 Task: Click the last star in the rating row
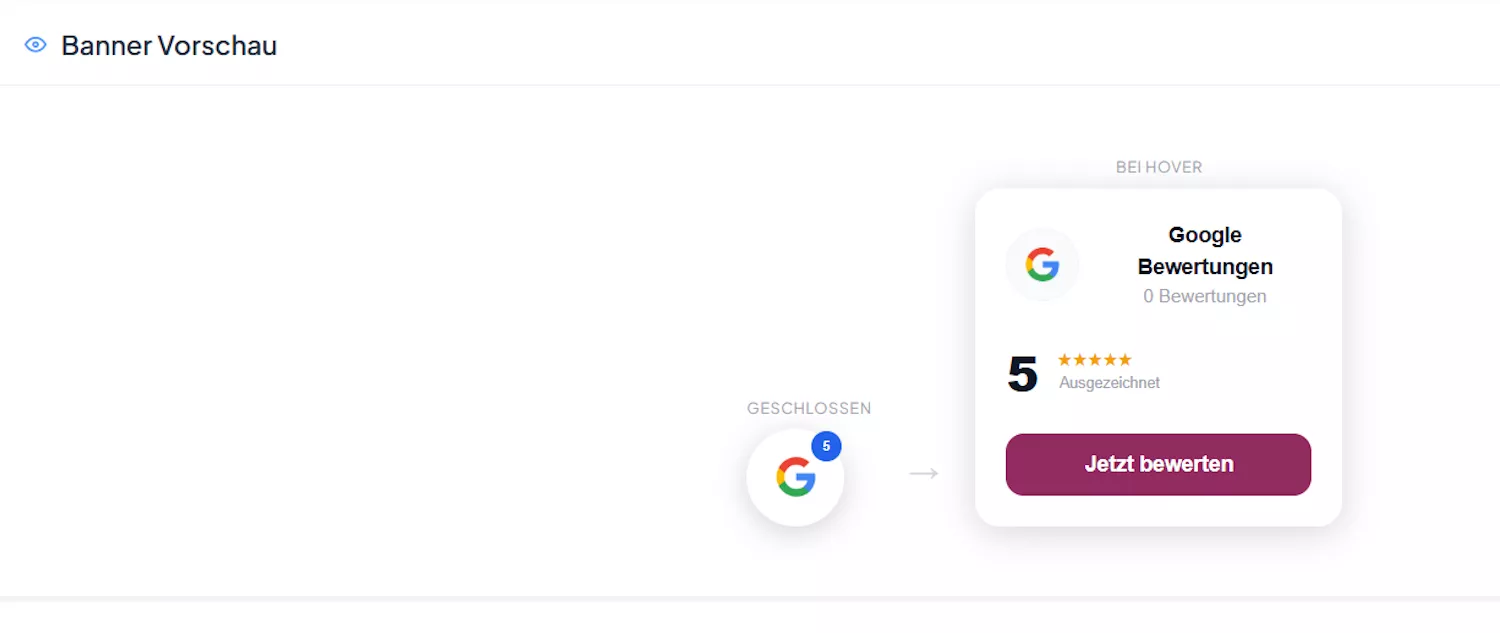coord(1127,359)
